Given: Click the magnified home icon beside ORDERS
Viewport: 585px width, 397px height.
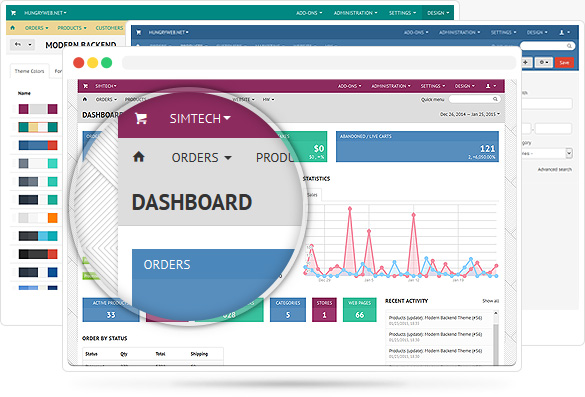Looking at the screenshot, I should point(139,157).
